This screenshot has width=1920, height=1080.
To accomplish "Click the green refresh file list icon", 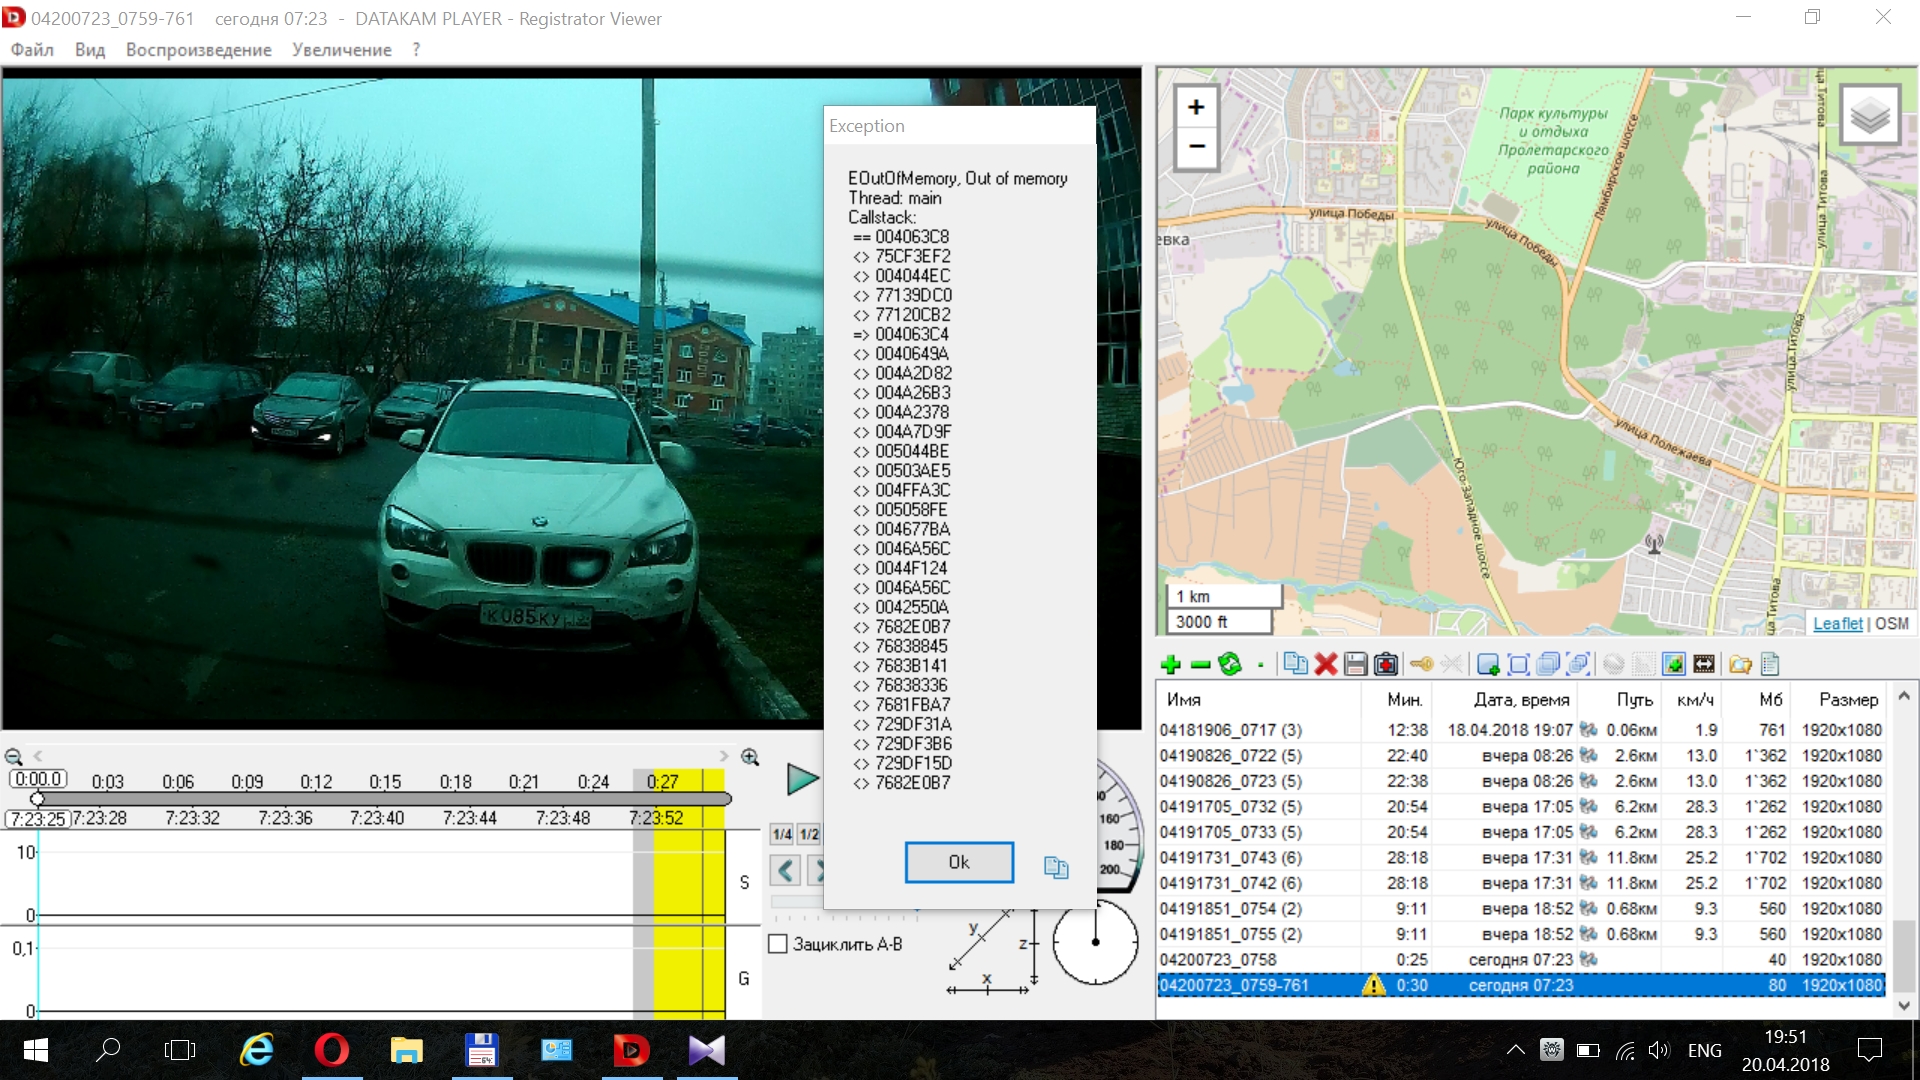I will [1231, 664].
